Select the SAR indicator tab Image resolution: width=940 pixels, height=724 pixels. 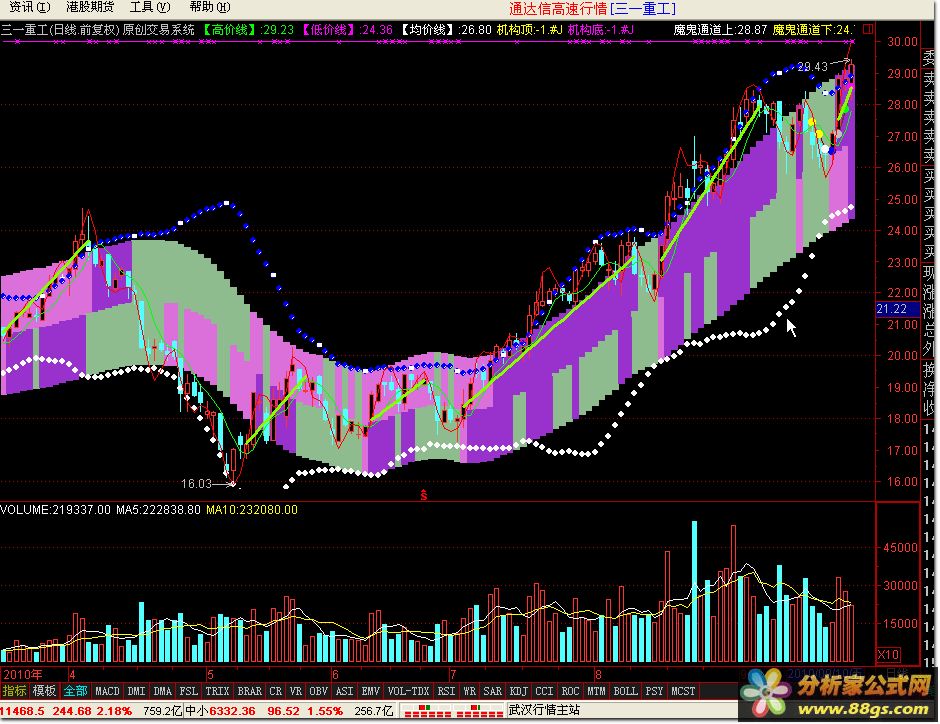click(492, 691)
